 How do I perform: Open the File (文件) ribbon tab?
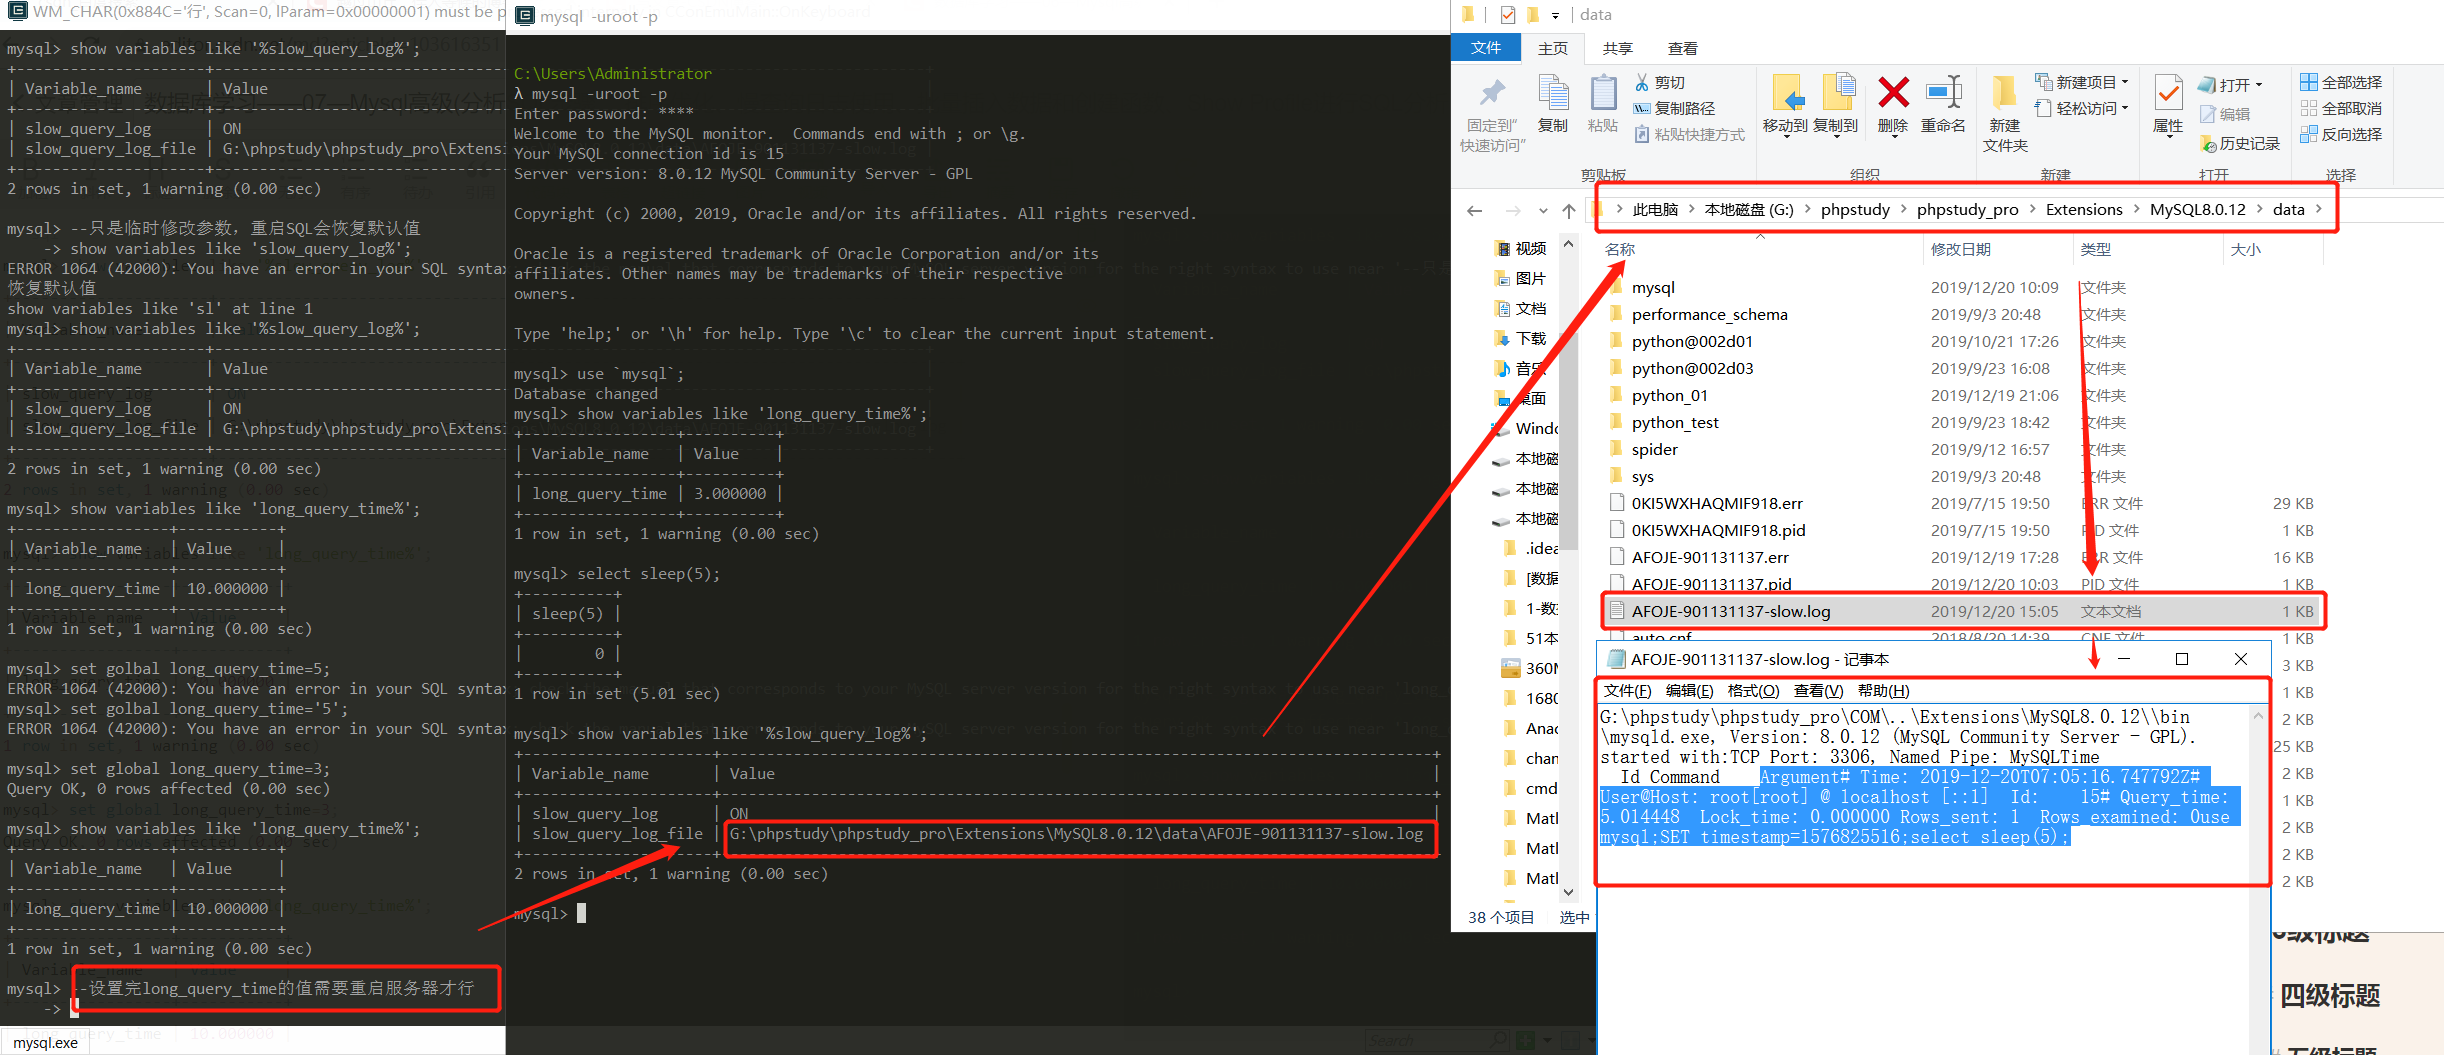point(1486,47)
